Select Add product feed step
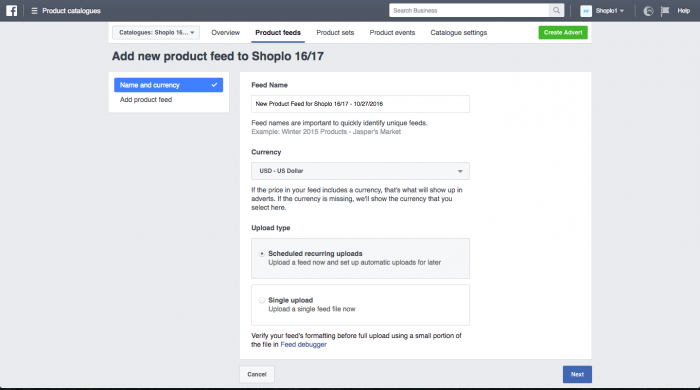The width and height of the screenshot is (700, 390). coord(146,100)
